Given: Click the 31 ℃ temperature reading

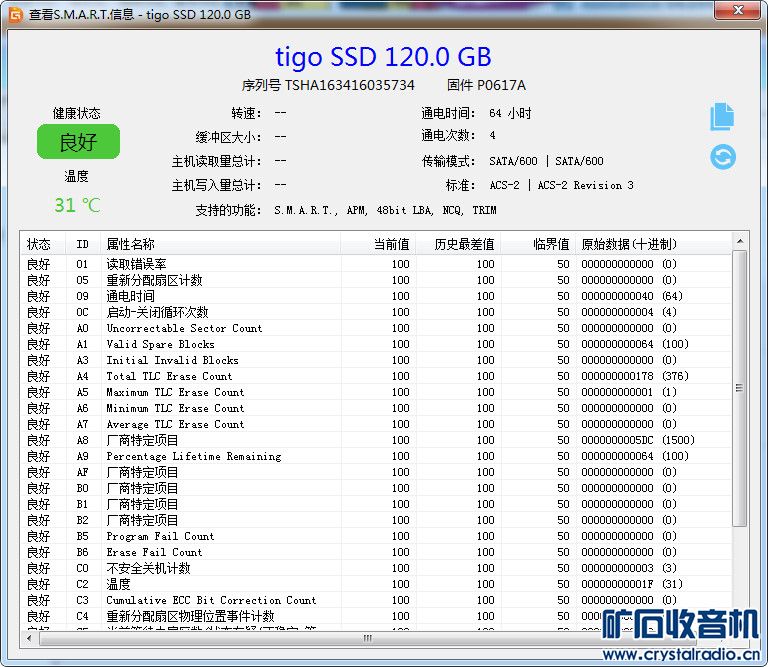Looking at the screenshot, I should pos(77,205).
